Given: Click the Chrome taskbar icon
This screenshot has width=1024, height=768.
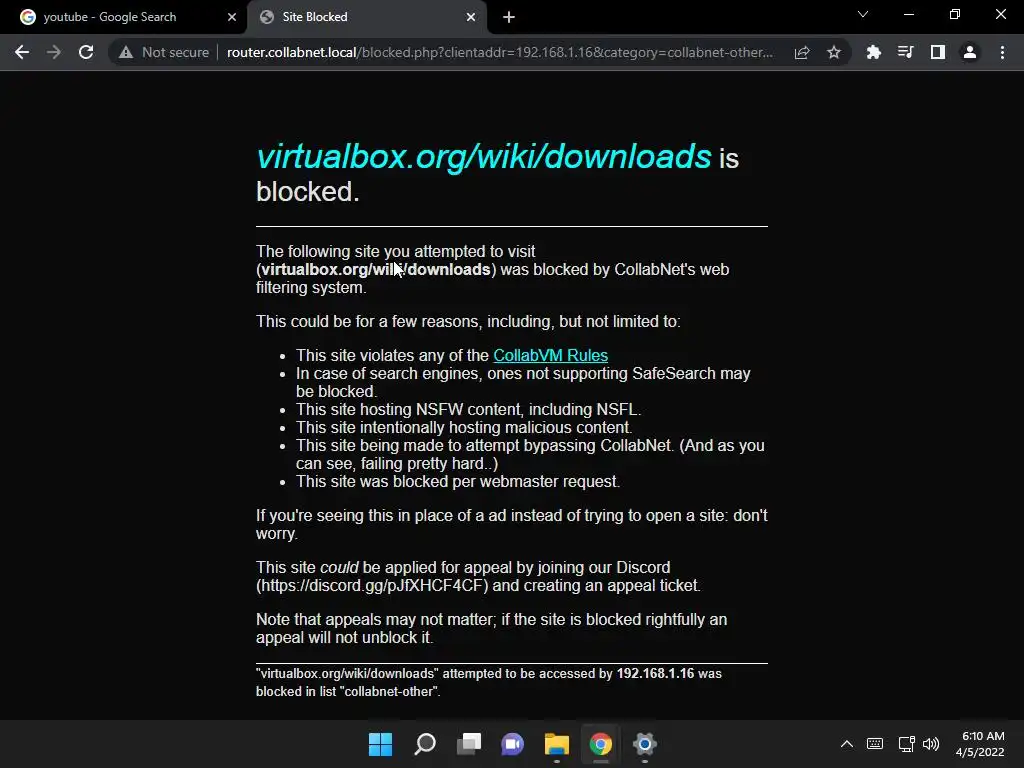Looking at the screenshot, I should click(x=600, y=744).
